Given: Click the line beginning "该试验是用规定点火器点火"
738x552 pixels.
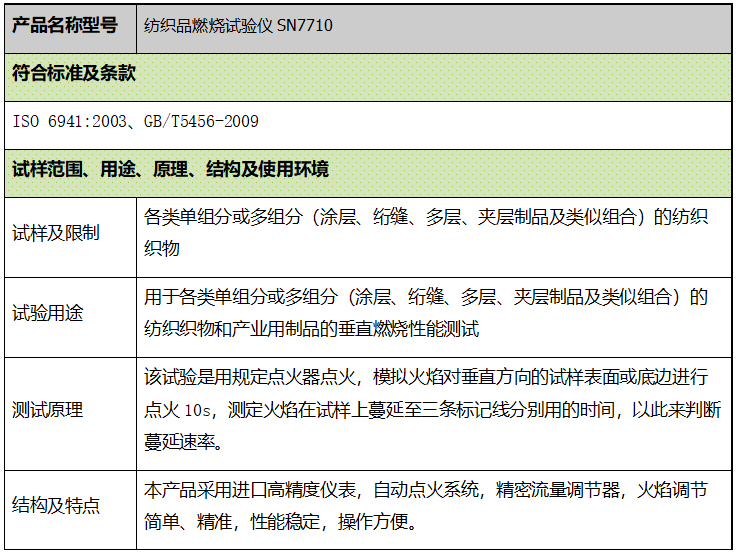Looking at the screenshot, I should click(426, 377).
